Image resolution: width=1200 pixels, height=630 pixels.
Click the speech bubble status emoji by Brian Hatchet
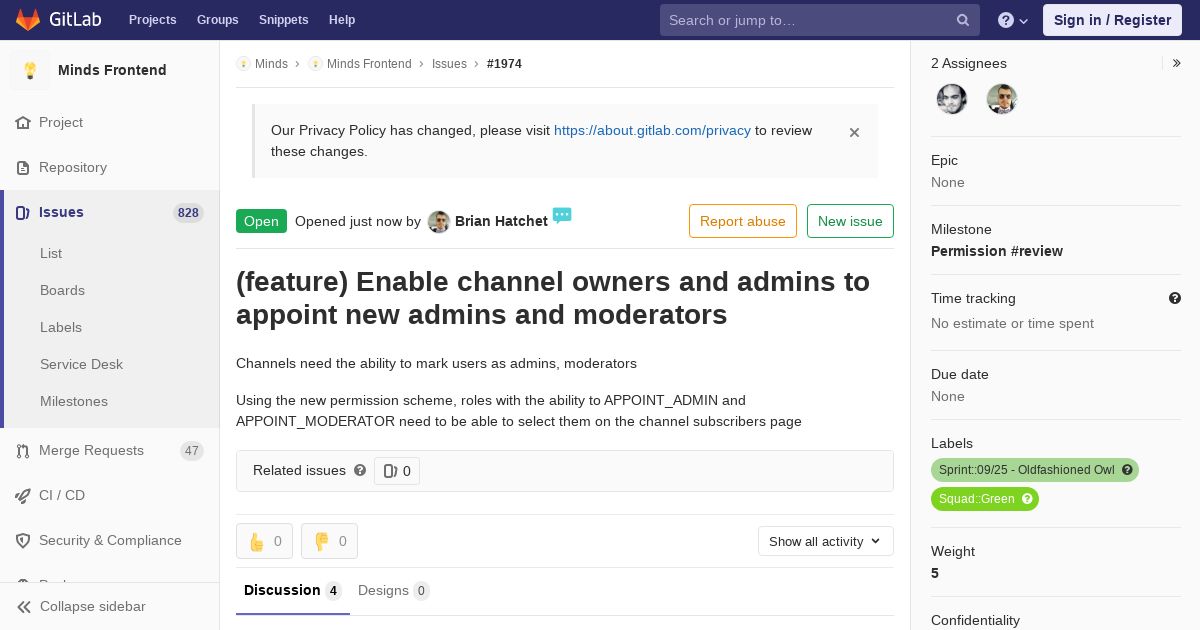pyautogui.click(x=562, y=215)
